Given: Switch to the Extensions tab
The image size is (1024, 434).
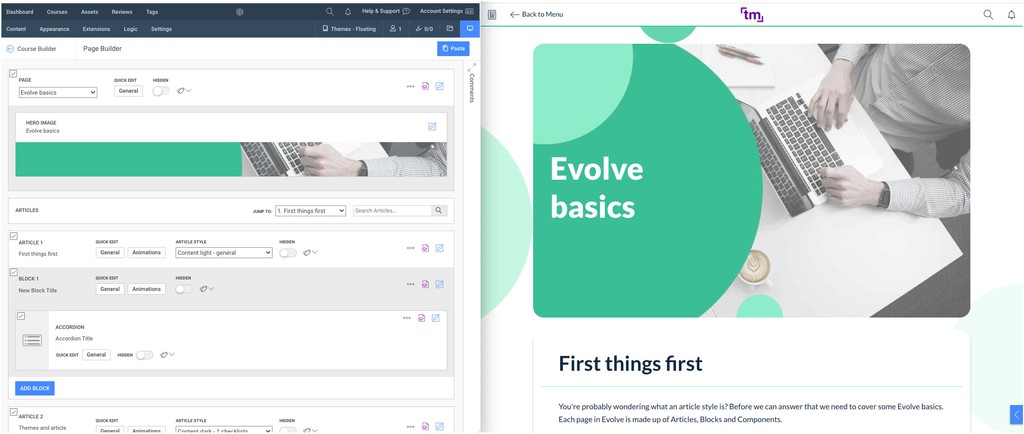Looking at the screenshot, I should coord(97,29).
